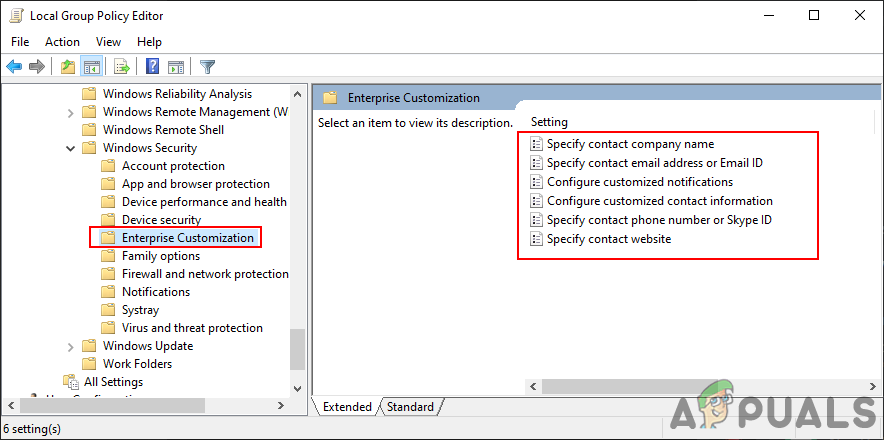Click the Filter funnel toolbar icon

click(x=207, y=67)
